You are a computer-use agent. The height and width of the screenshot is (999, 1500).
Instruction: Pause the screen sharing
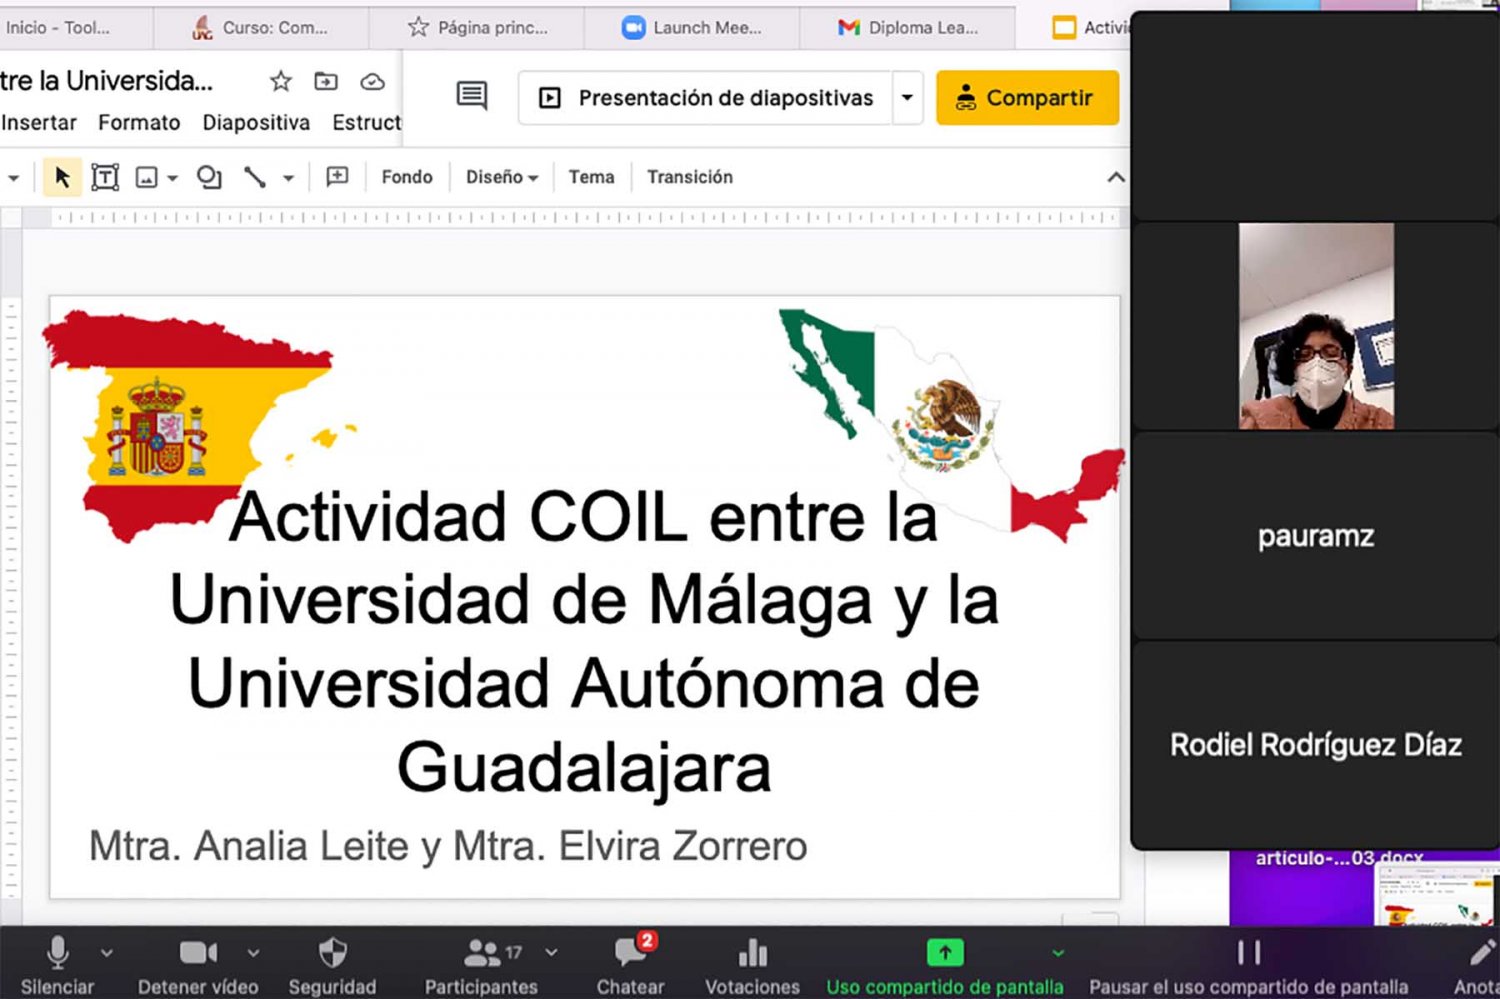(1248, 966)
